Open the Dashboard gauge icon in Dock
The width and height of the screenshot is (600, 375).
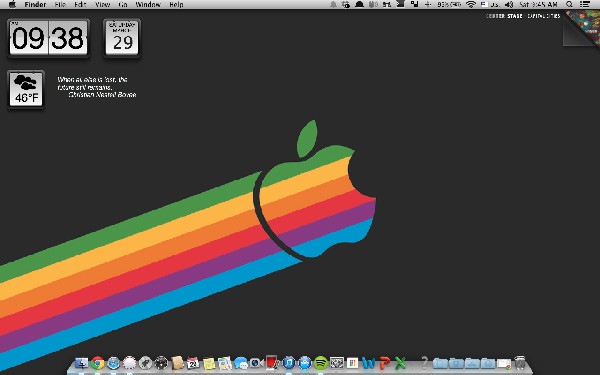[161, 362]
